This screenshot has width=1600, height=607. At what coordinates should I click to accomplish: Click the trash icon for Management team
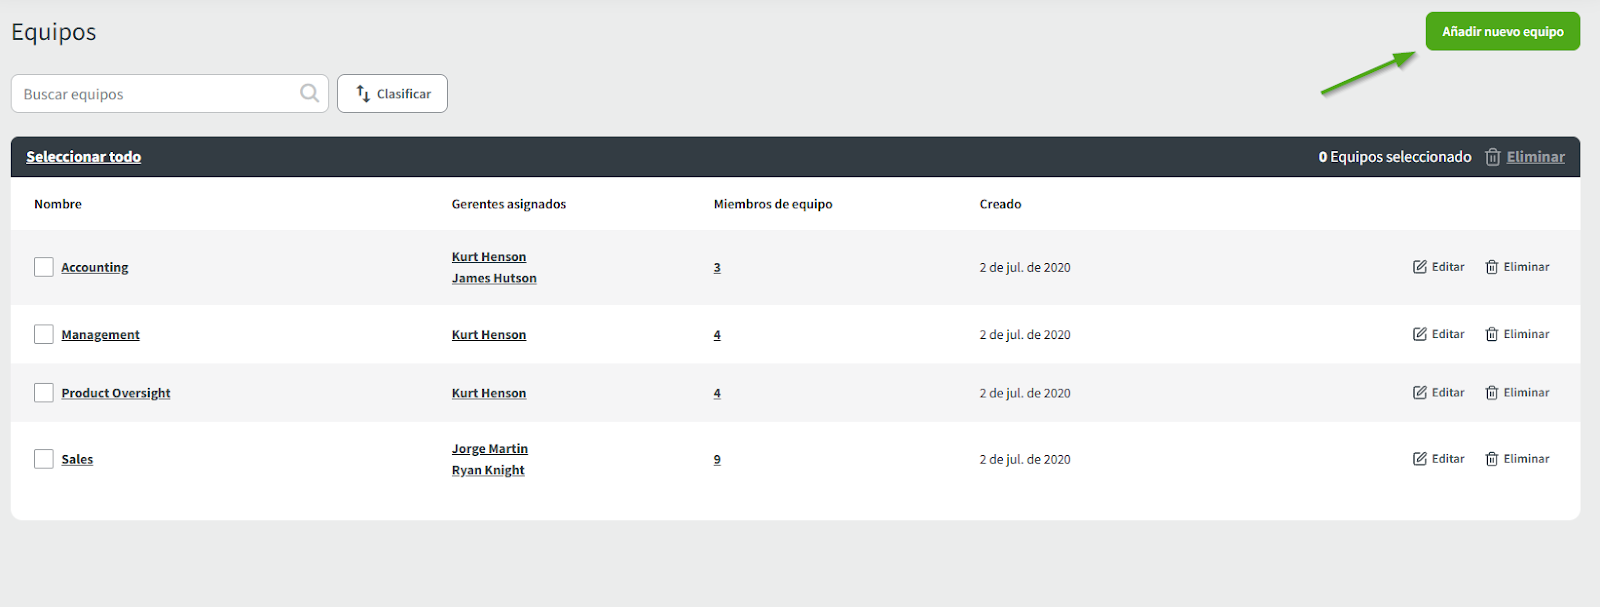pos(1491,334)
